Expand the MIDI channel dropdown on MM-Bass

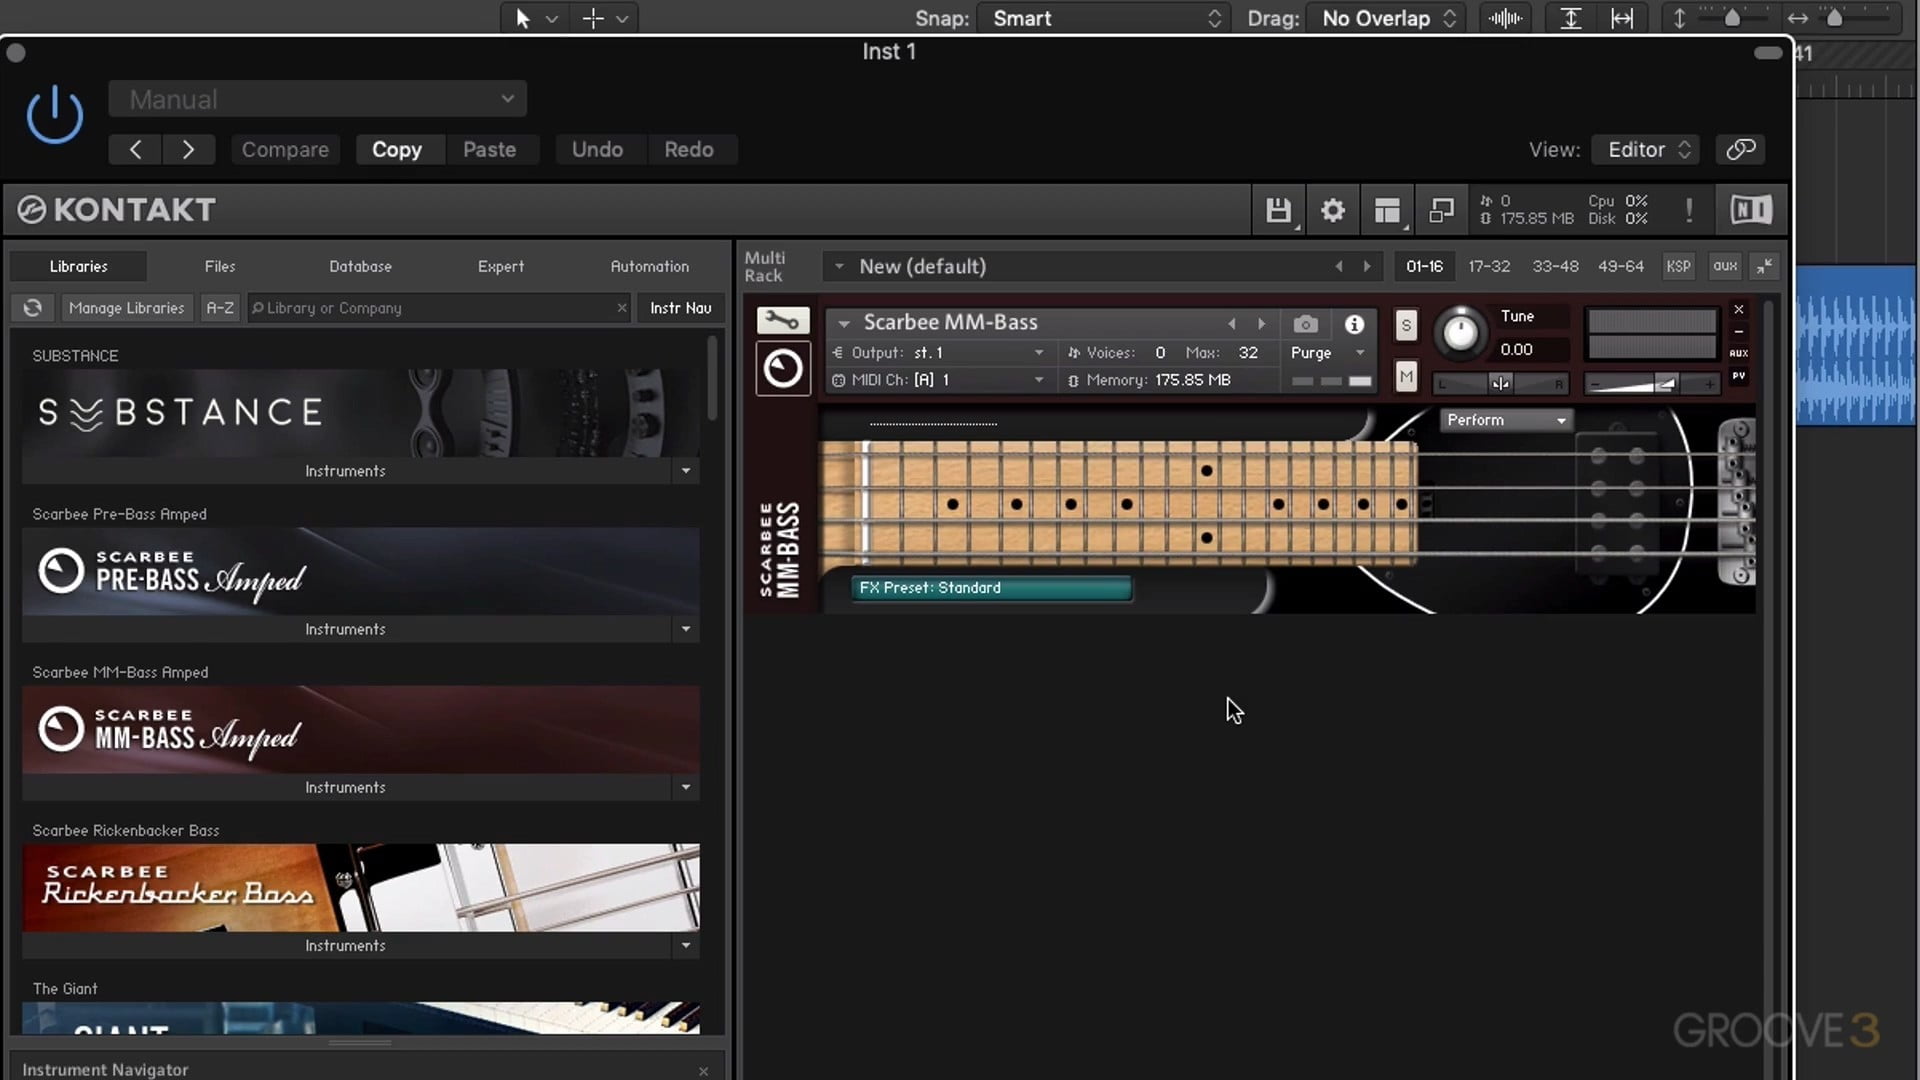(x=1038, y=380)
